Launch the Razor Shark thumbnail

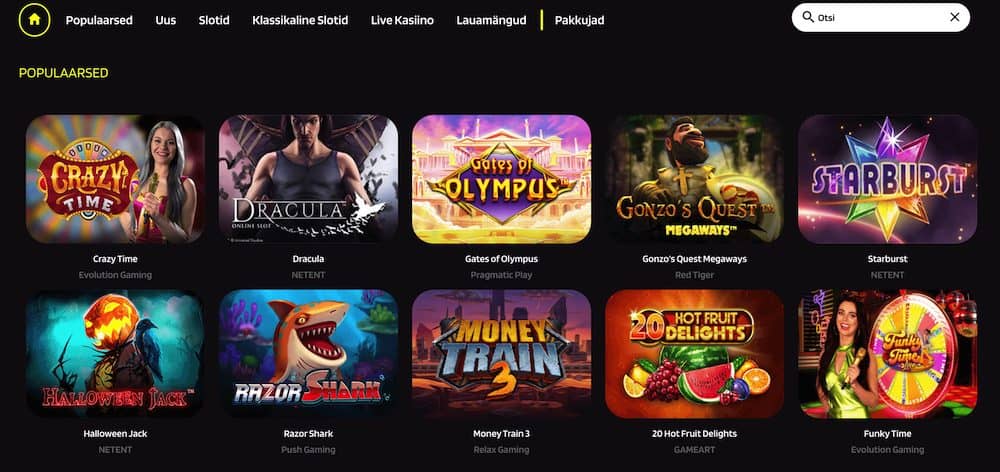(308, 354)
